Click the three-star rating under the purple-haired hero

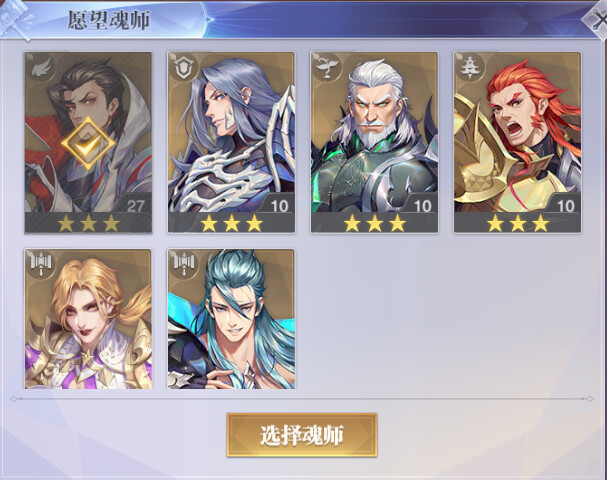(231, 223)
